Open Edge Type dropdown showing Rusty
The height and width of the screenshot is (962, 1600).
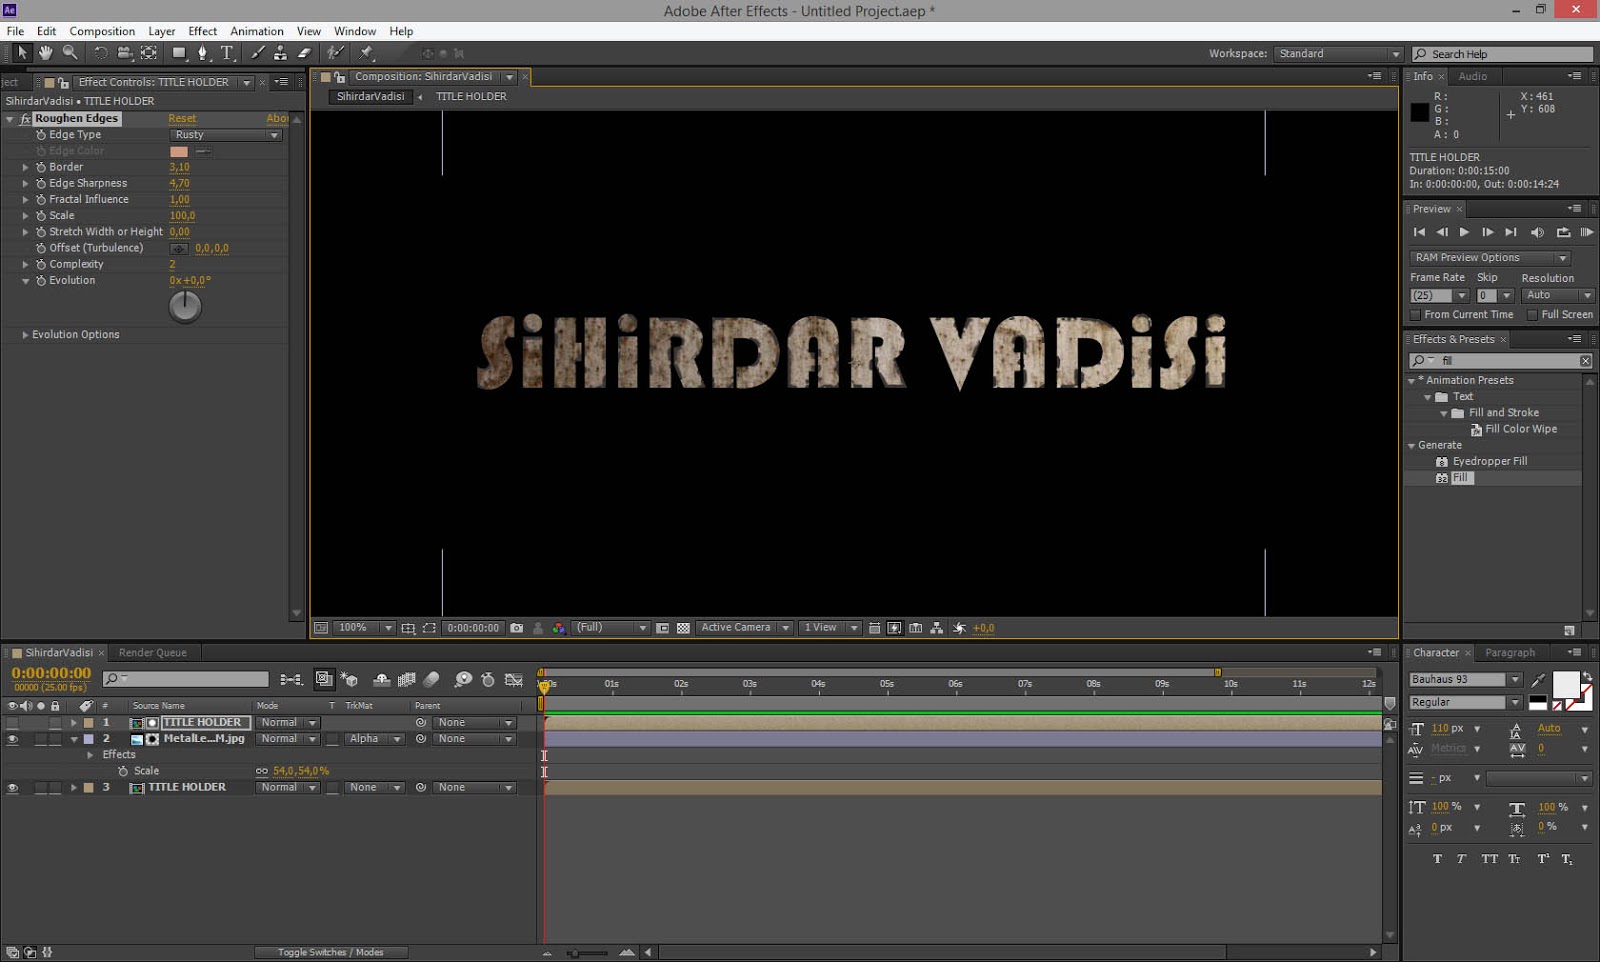225,135
